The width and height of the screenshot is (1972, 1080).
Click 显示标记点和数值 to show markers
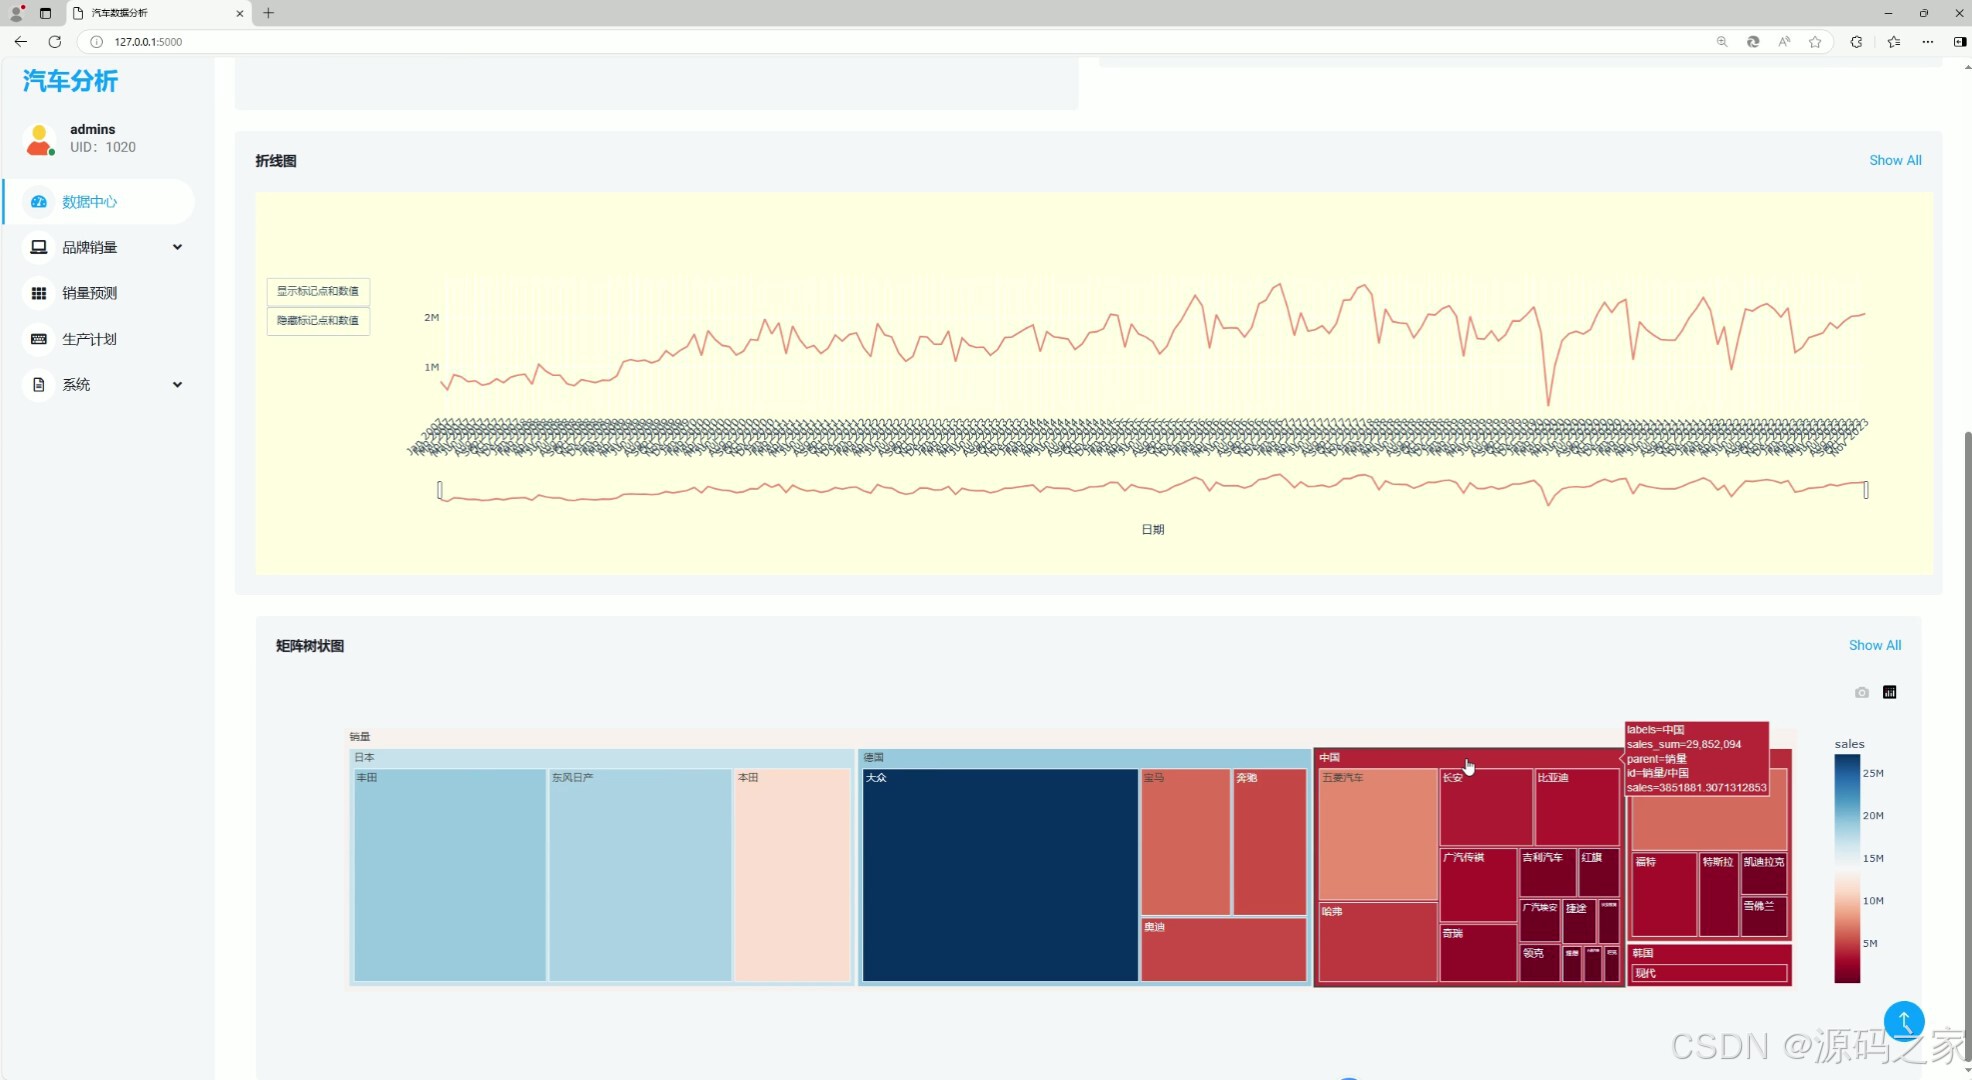click(318, 291)
